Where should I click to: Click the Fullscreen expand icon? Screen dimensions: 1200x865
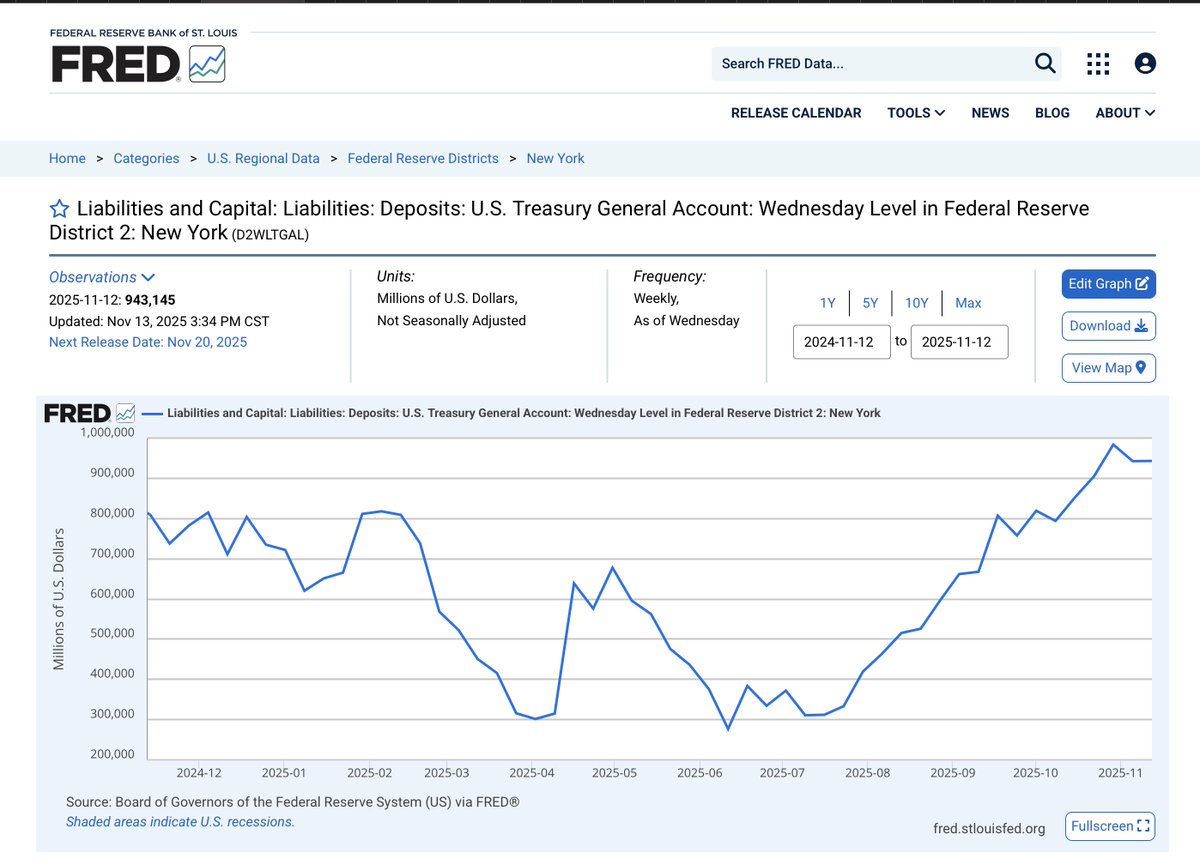tap(1141, 826)
